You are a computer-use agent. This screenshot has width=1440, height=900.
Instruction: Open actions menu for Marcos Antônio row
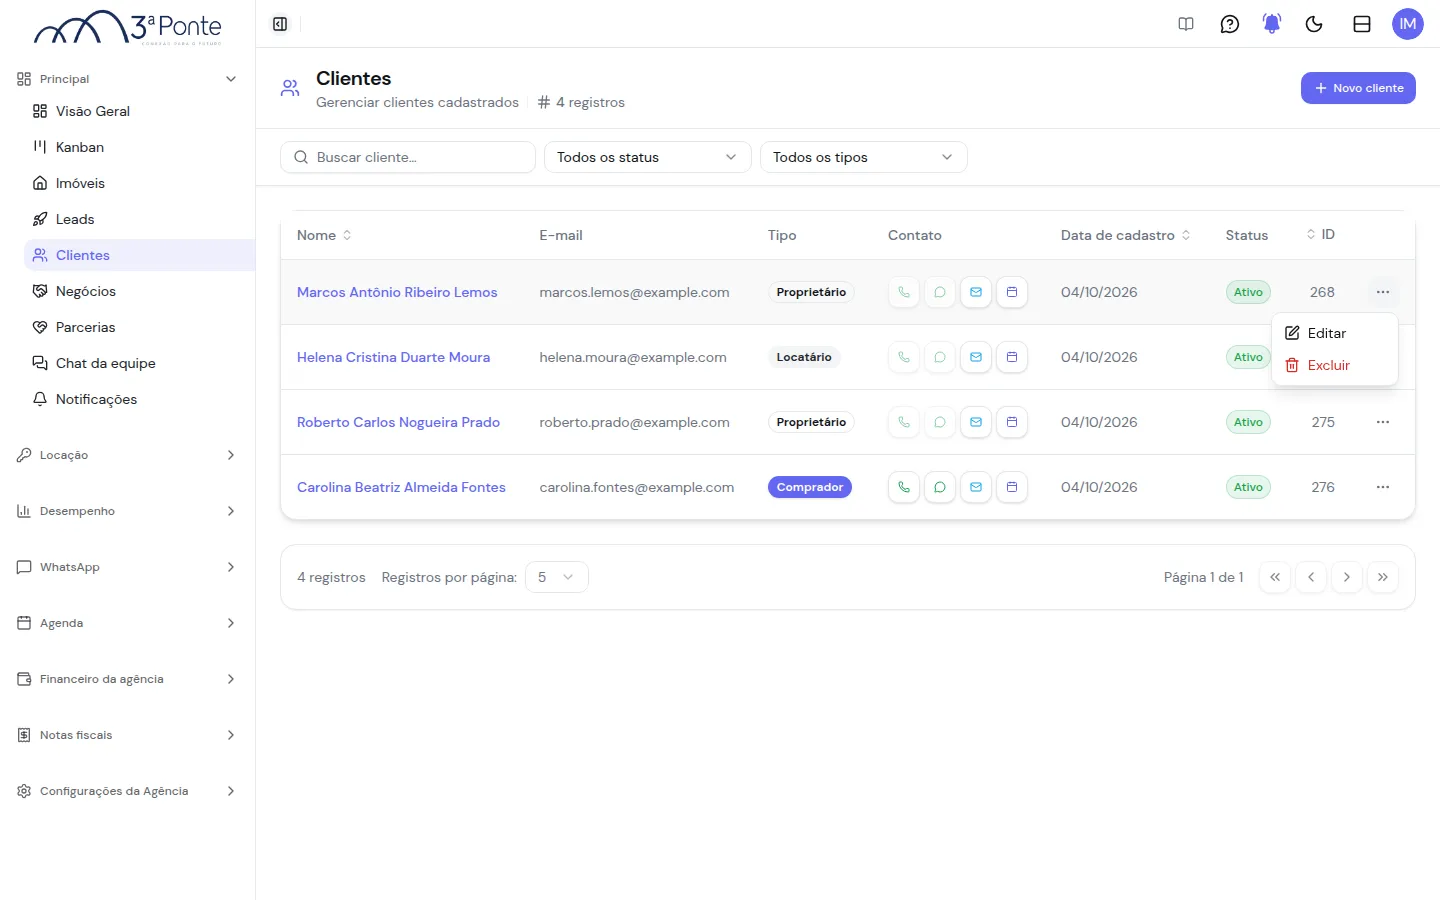point(1383,292)
